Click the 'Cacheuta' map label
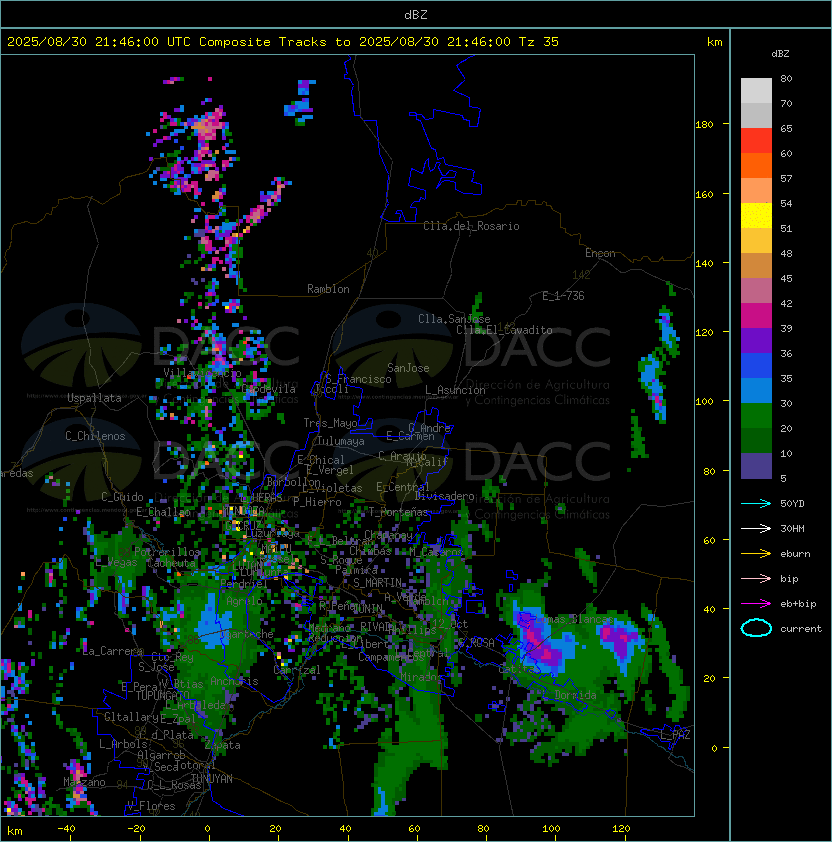832x842 pixels. (171, 563)
